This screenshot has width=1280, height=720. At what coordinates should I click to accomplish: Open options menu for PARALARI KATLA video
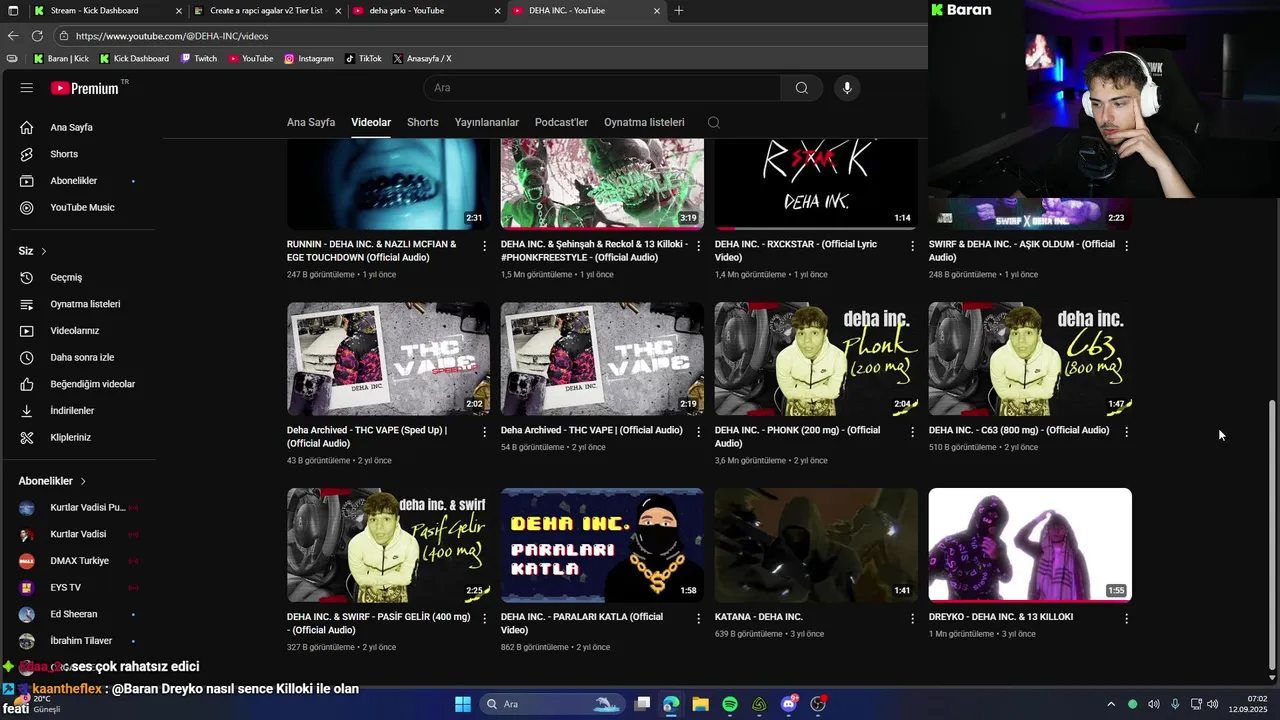[x=699, y=619]
